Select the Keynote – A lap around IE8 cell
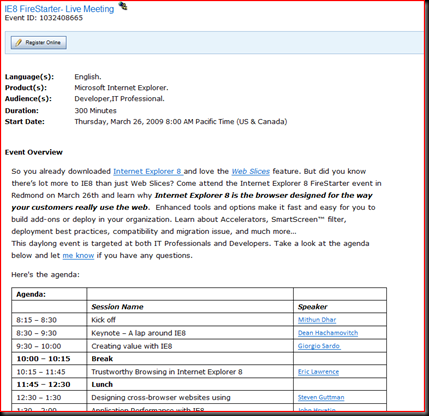The width and height of the screenshot is (429, 416). (190, 333)
